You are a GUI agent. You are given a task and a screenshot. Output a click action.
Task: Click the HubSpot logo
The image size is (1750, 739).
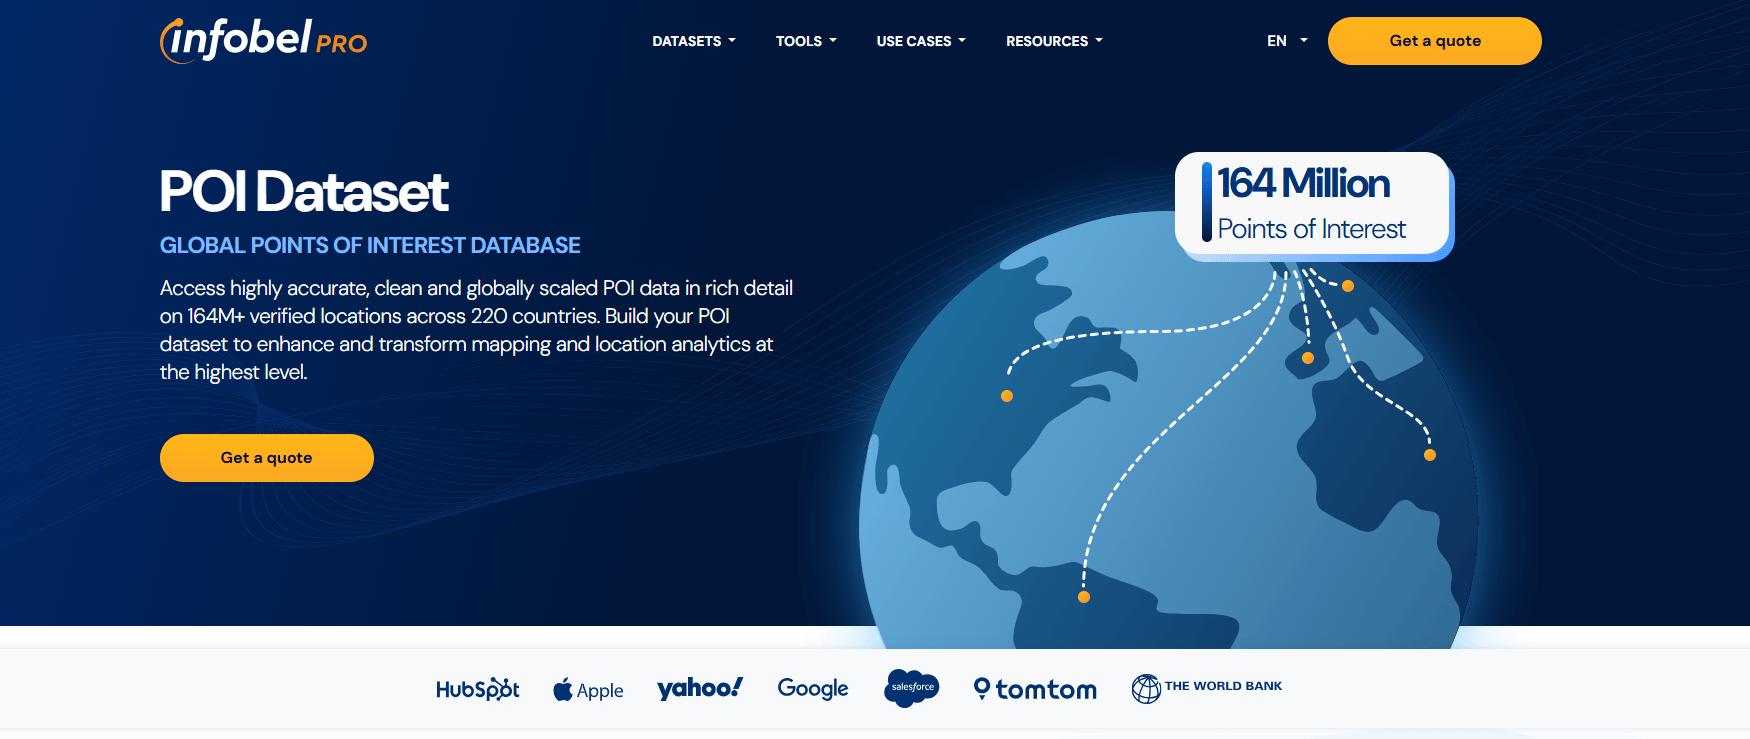click(478, 689)
